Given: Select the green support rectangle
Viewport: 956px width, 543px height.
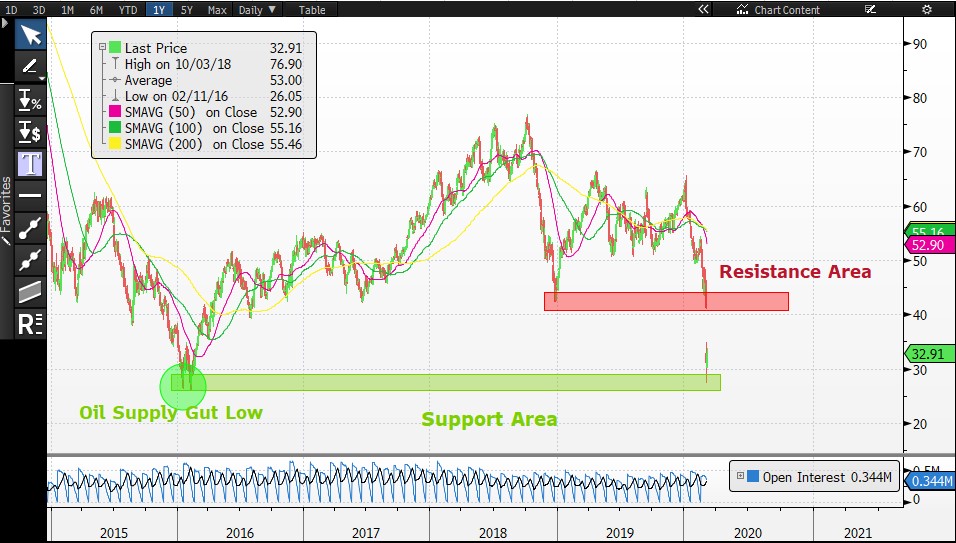Looking at the screenshot, I should 446,382.
